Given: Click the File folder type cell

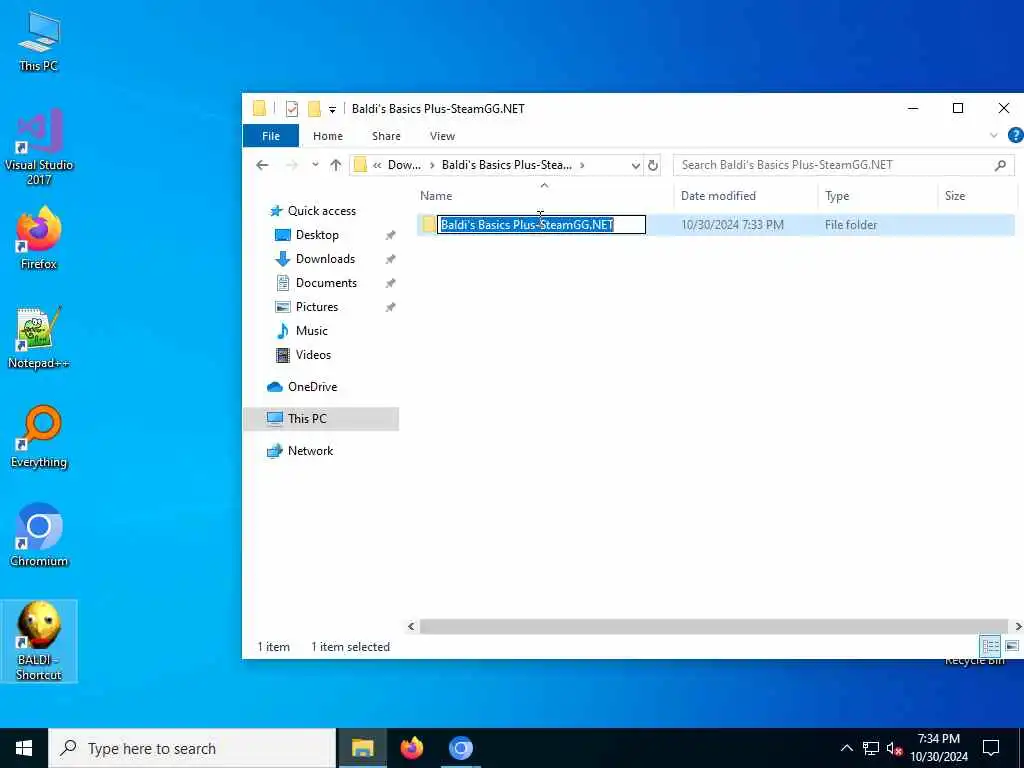Looking at the screenshot, I should click(x=851, y=225).
